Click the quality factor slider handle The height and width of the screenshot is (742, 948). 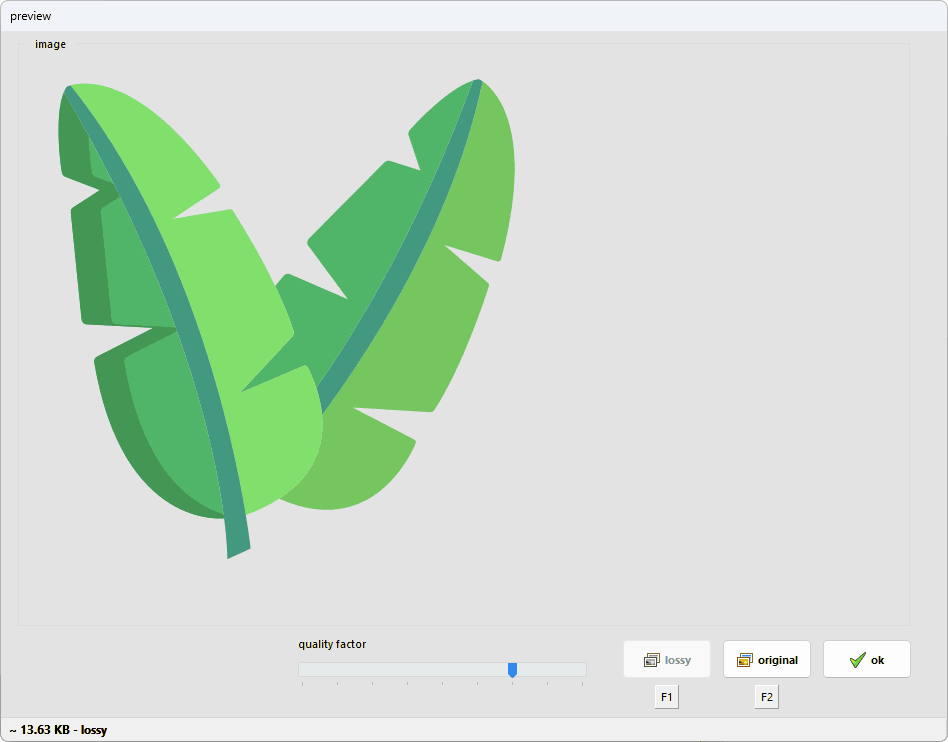point(512,670)
